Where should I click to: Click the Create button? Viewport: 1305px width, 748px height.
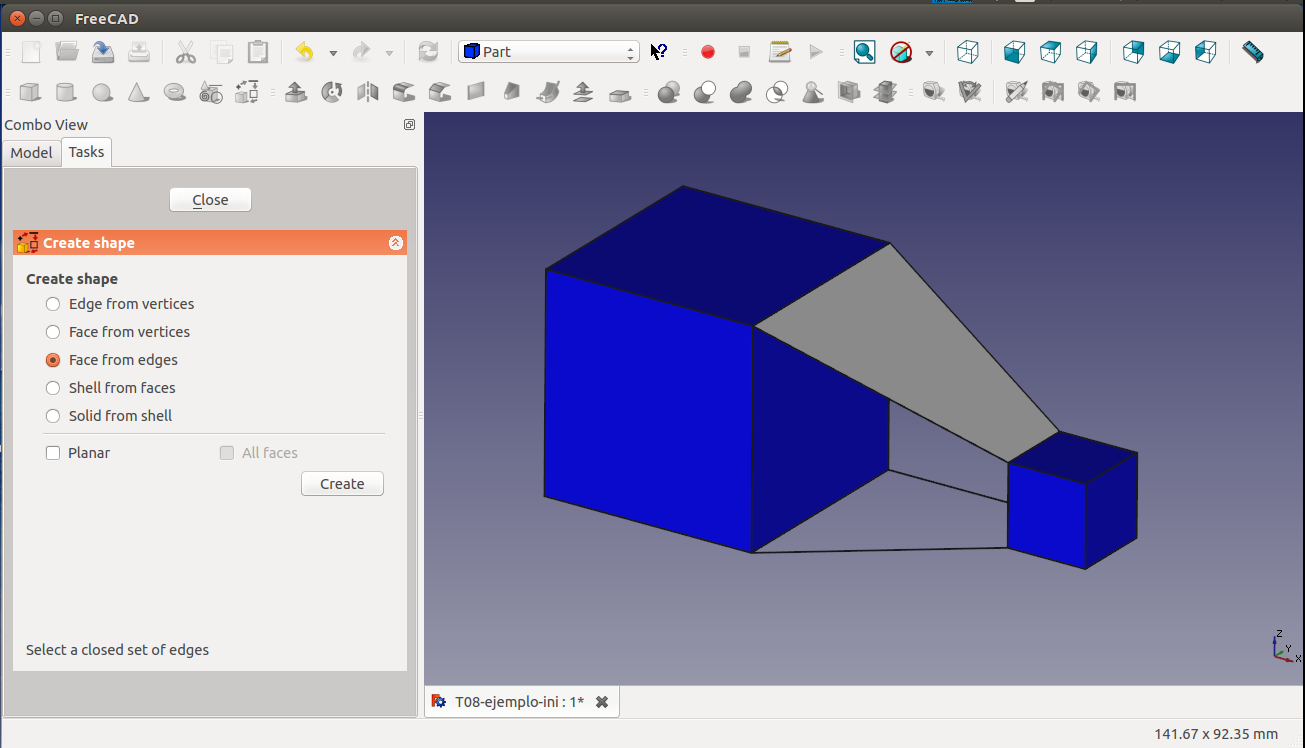(342, 484)
